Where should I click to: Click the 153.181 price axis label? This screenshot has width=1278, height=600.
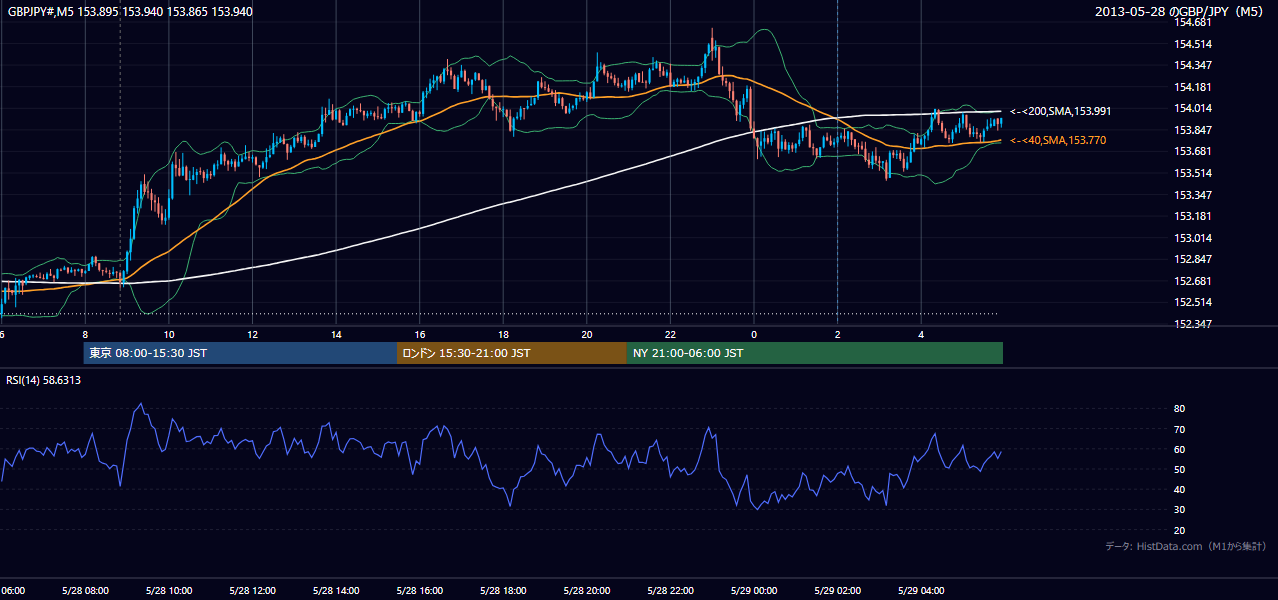coord(1193,216)
